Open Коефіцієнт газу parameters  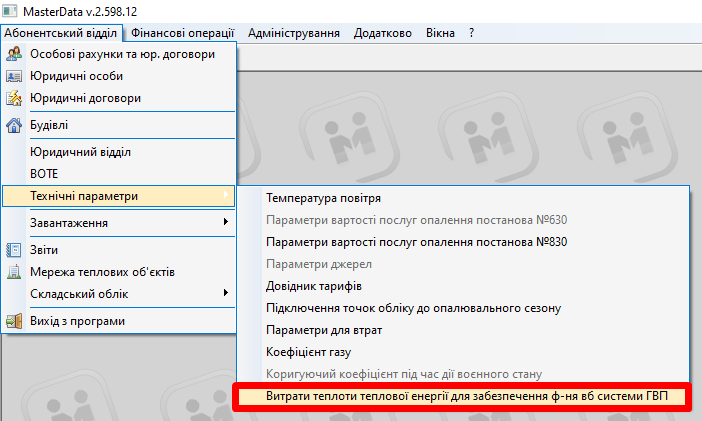(x=308, y=352)
